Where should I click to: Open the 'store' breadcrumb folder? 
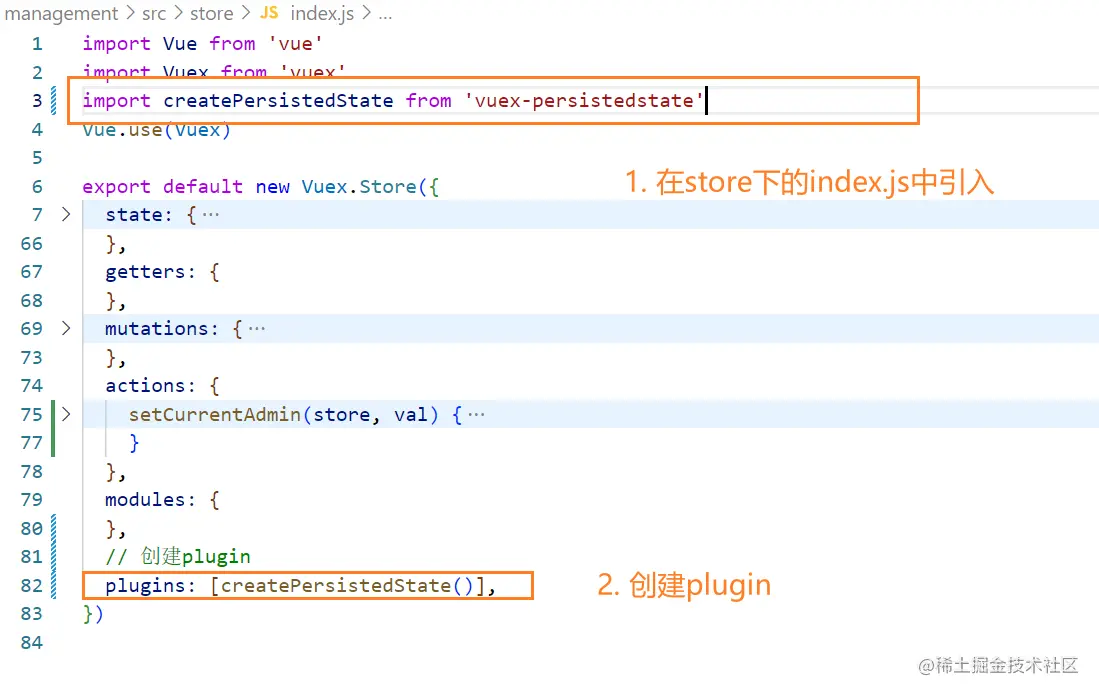212,13
